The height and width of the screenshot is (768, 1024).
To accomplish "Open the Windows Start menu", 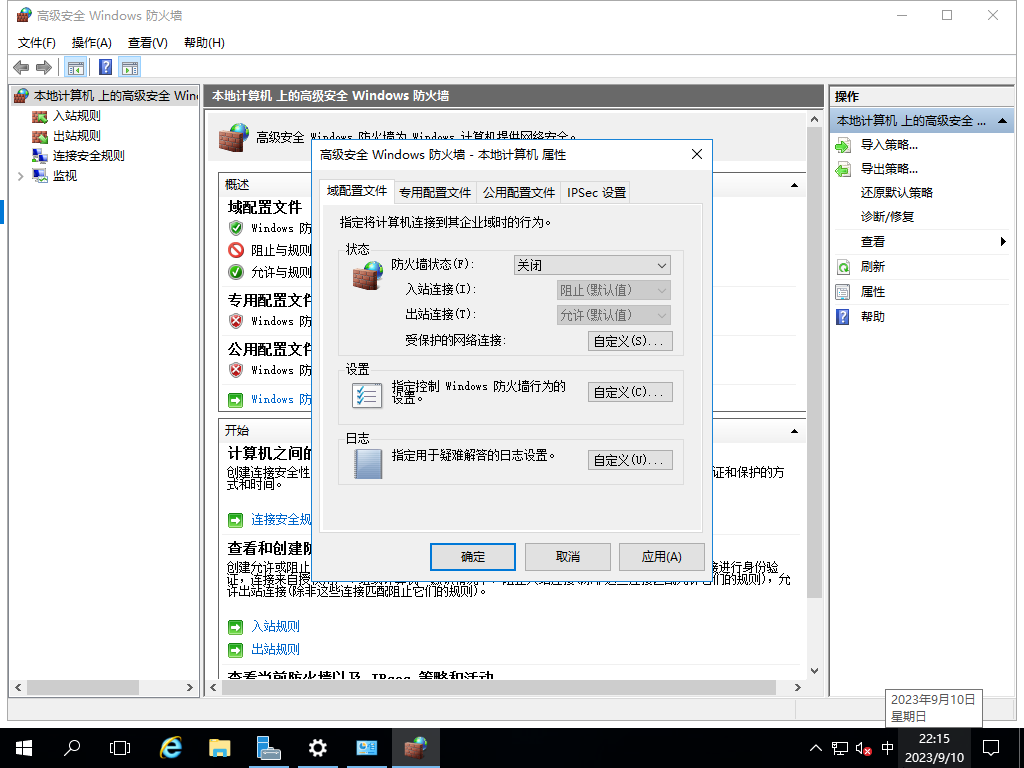I will [24, 748].
